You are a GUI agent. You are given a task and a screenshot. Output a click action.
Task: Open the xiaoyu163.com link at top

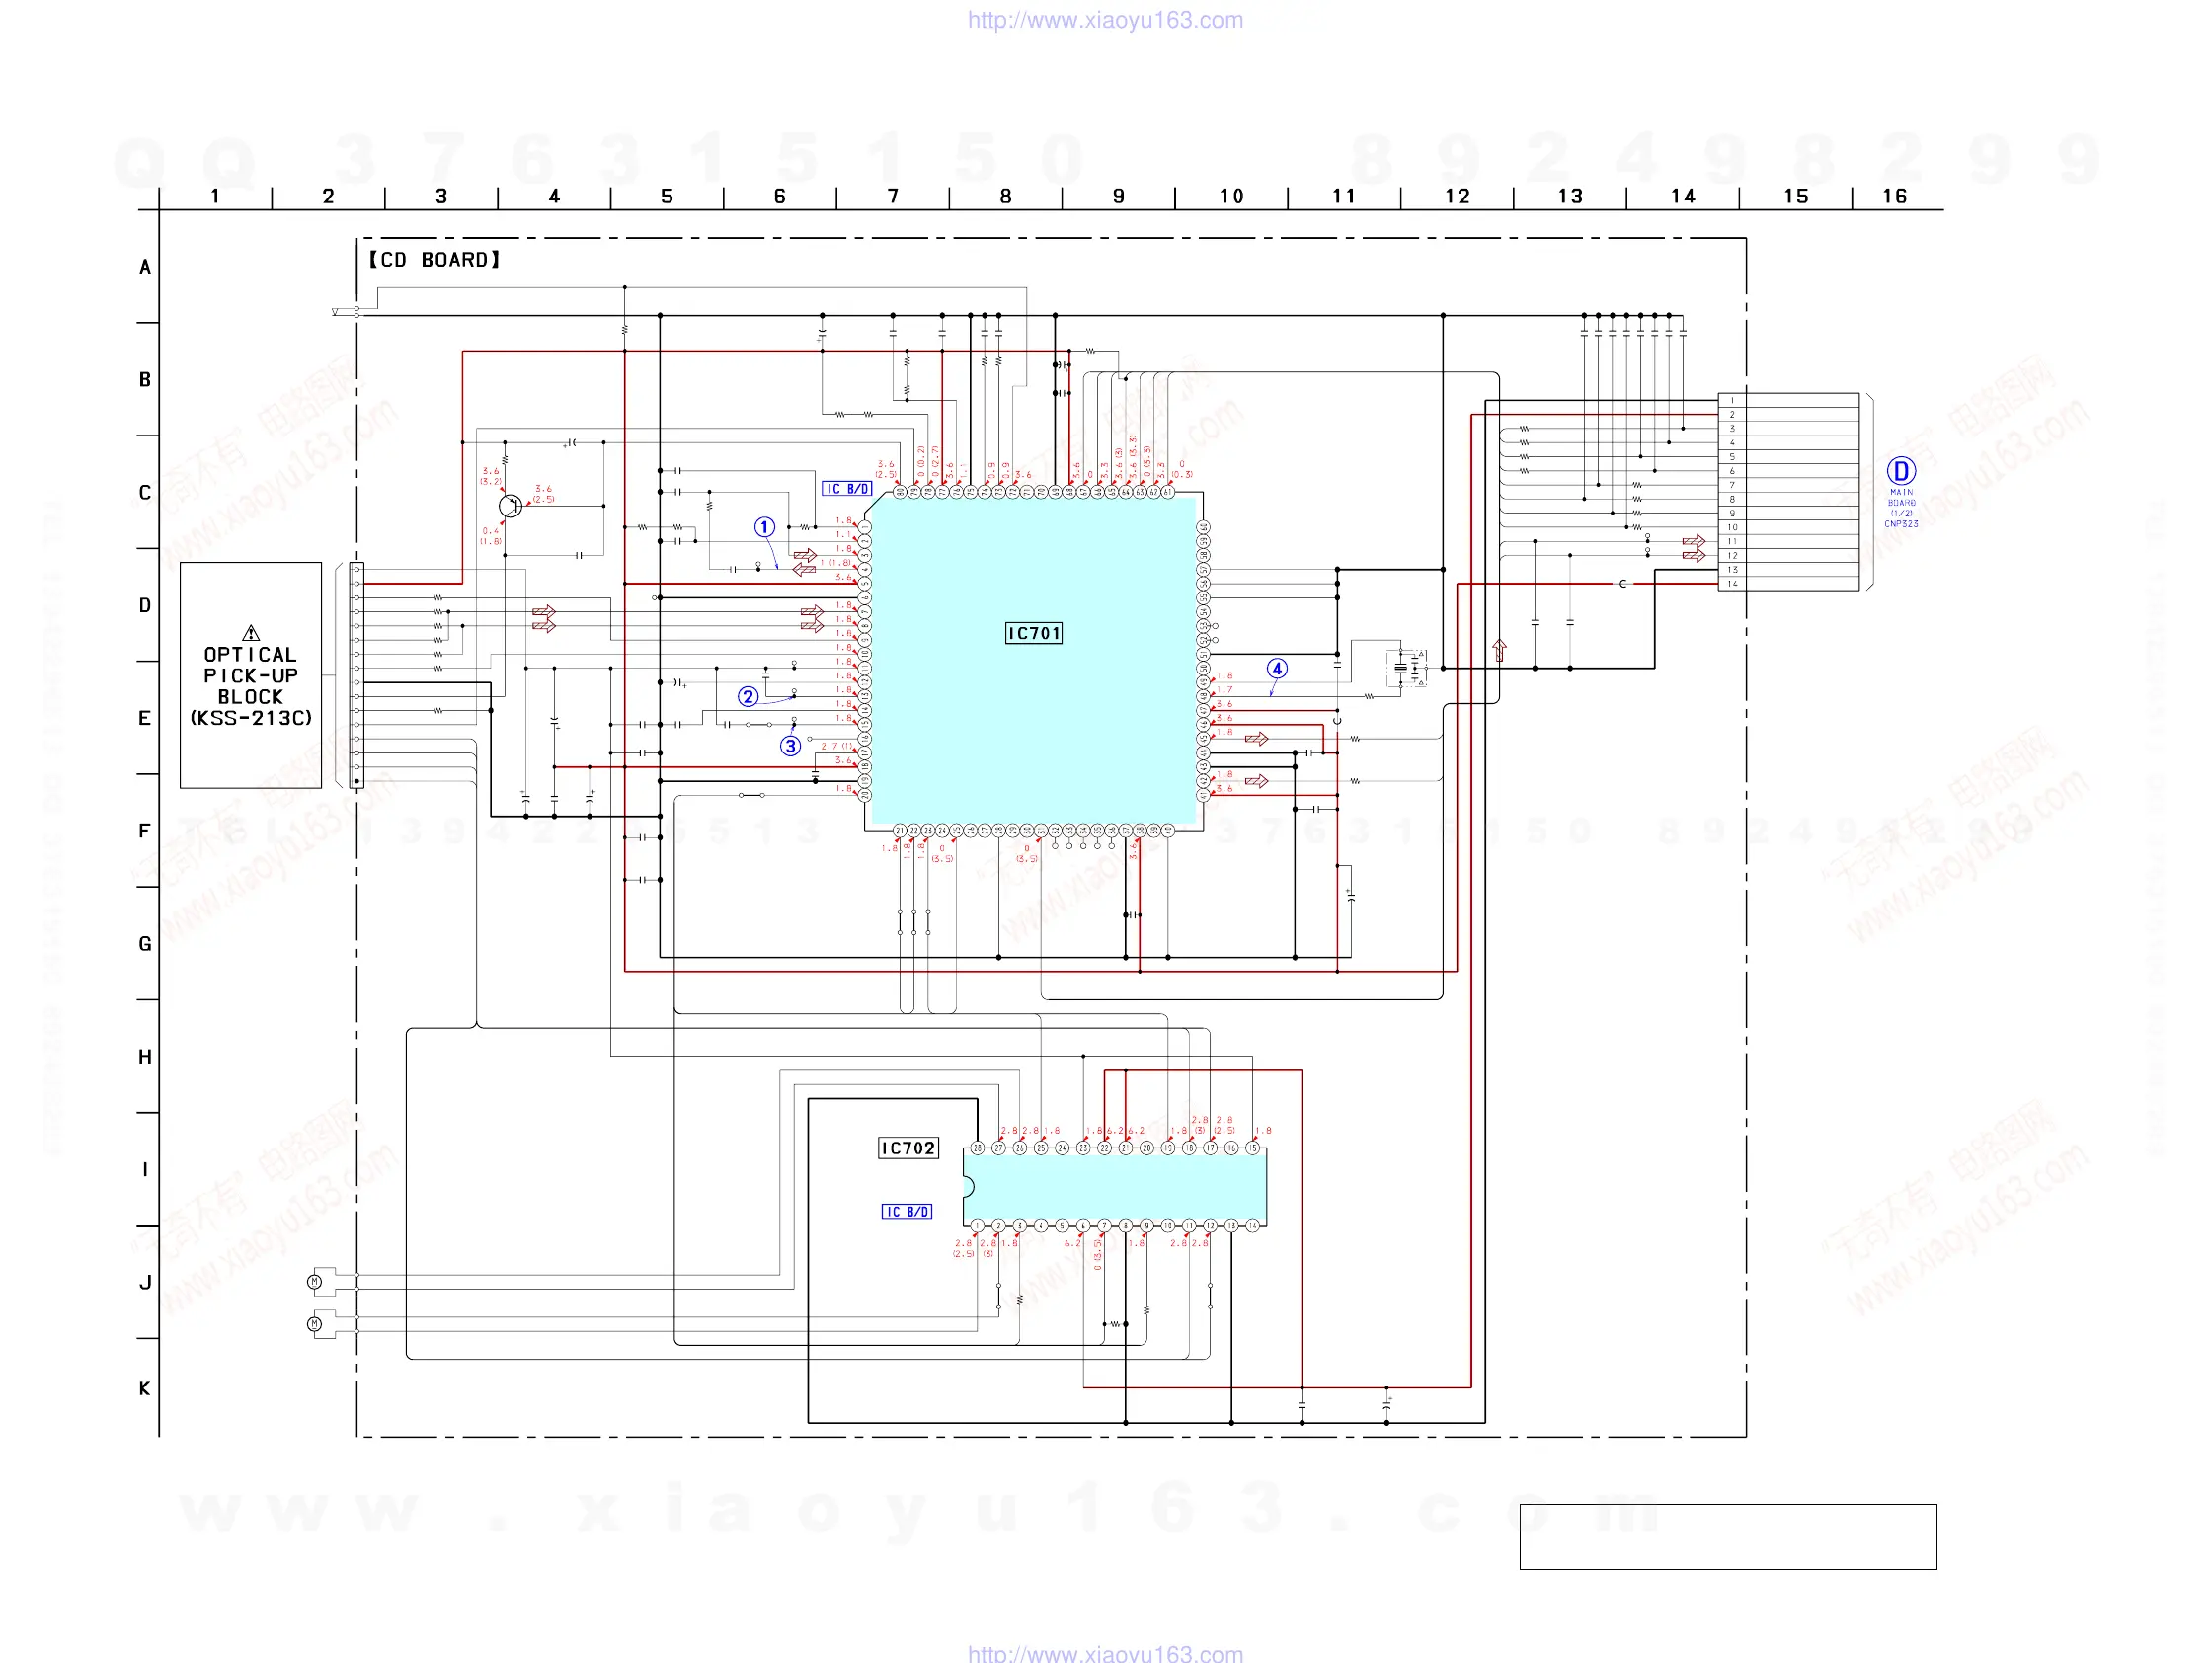pyautogui.click(x=1105, y=20)
